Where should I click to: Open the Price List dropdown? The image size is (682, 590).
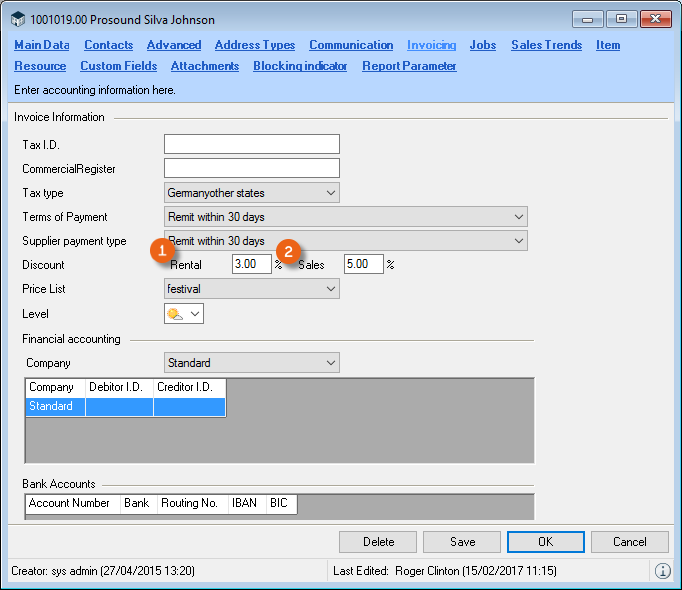(x=251, y=289)
